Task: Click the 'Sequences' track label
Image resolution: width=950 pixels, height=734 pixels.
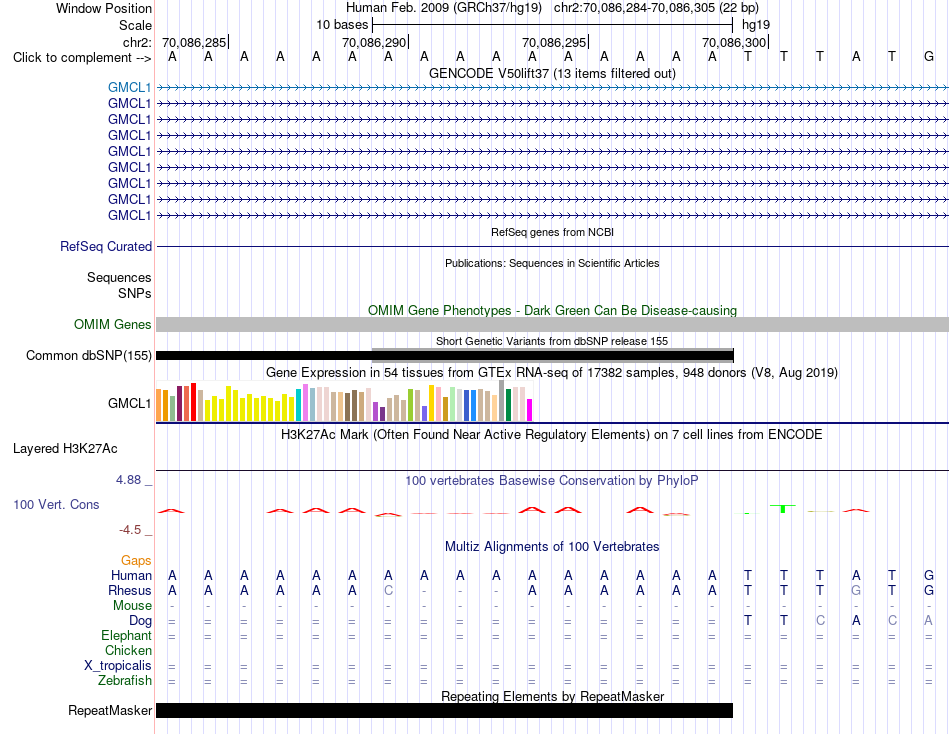Action: coord(119,278)
